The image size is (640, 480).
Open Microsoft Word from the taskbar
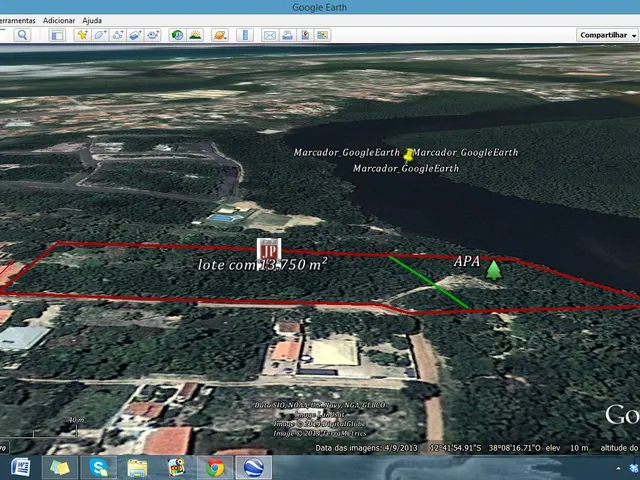pyautogui.click(x=20, y=468)
